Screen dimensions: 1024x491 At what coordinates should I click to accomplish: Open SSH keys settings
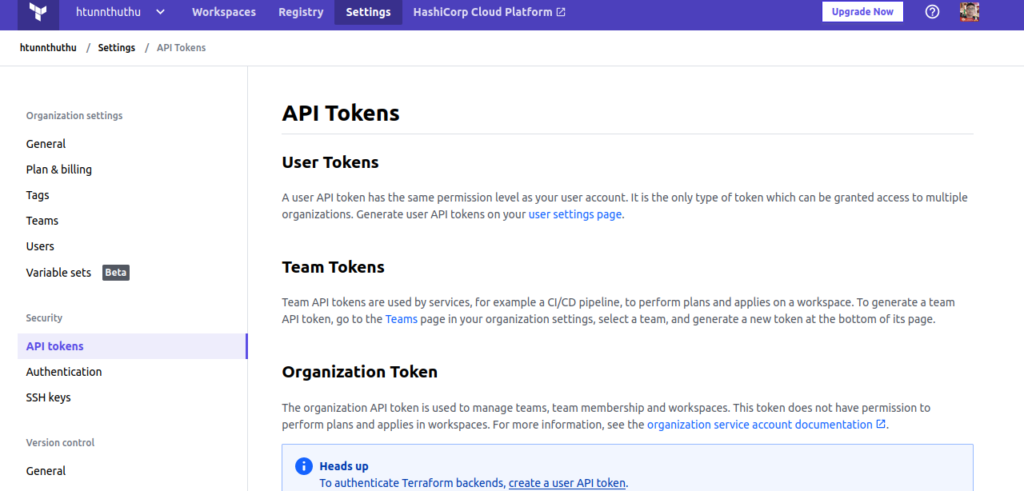(48, 397)
